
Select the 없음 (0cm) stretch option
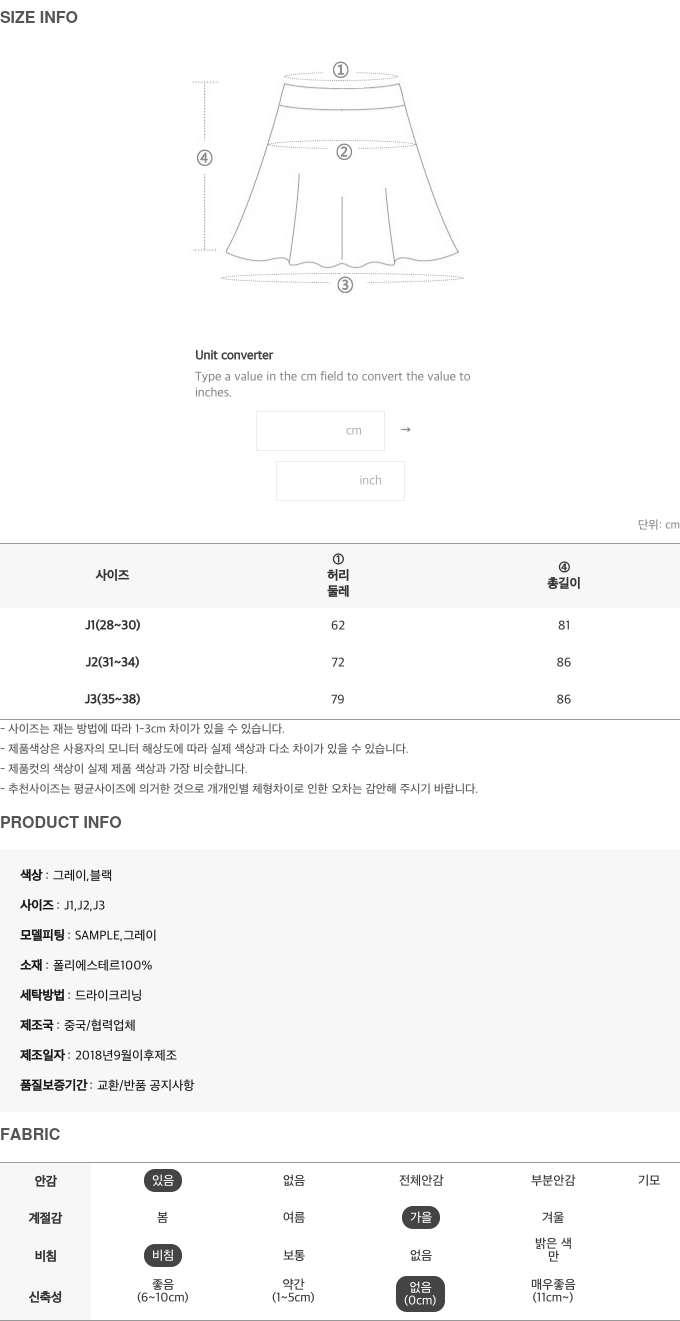[x=421, y=1293]
